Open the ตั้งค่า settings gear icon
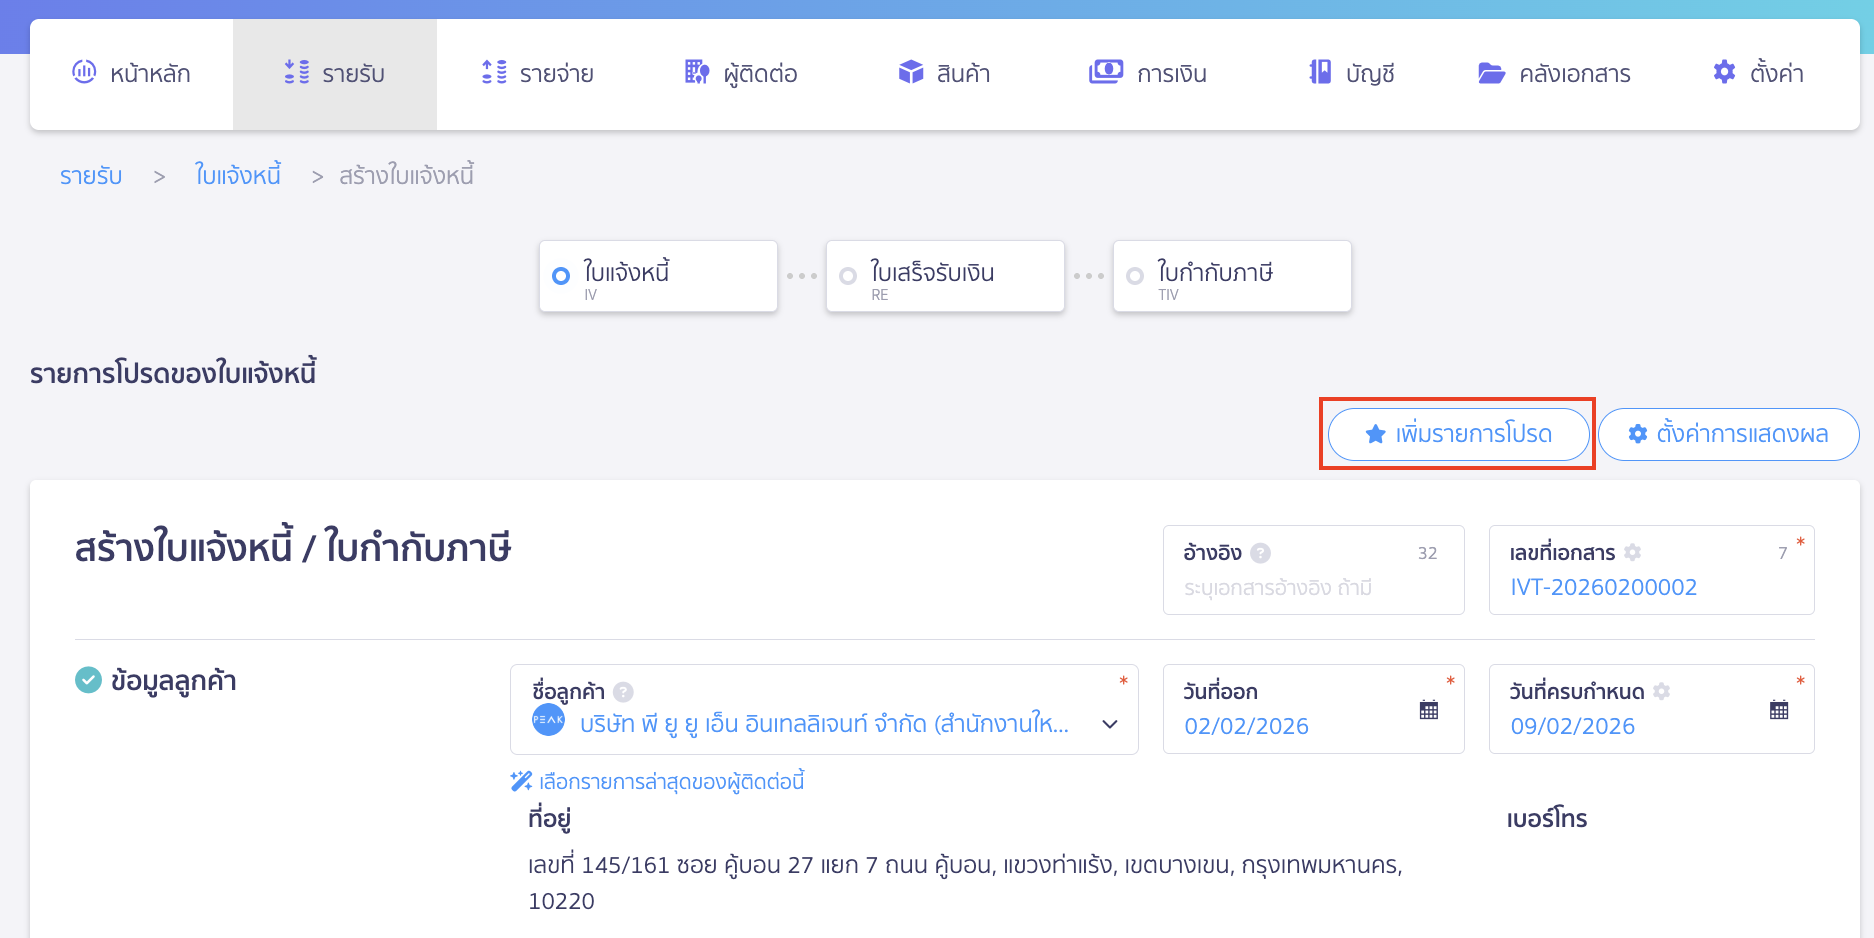 coord(1723,71)
